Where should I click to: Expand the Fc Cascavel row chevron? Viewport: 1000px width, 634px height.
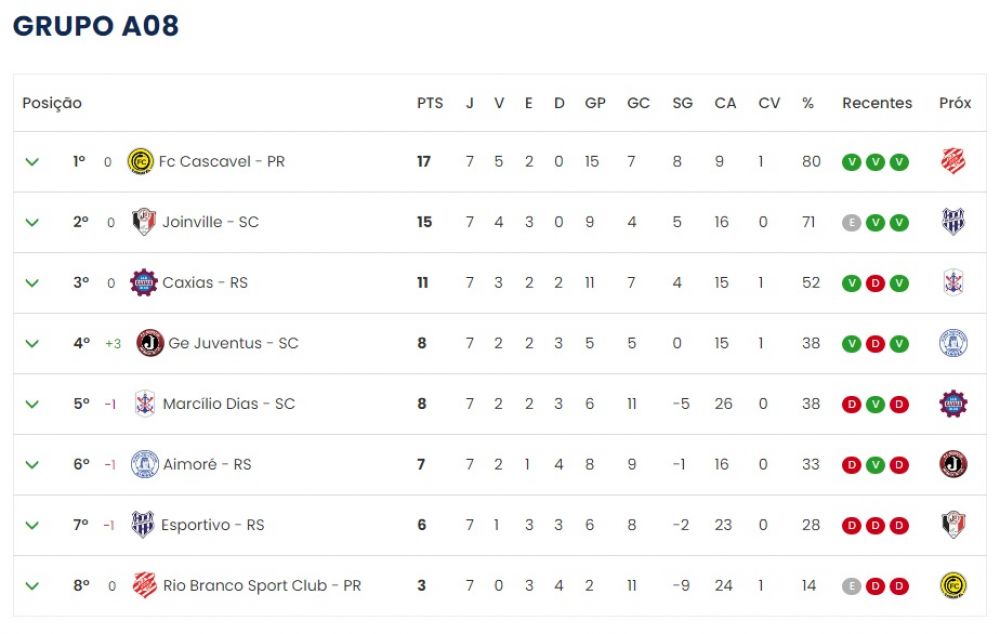[32, 162]
